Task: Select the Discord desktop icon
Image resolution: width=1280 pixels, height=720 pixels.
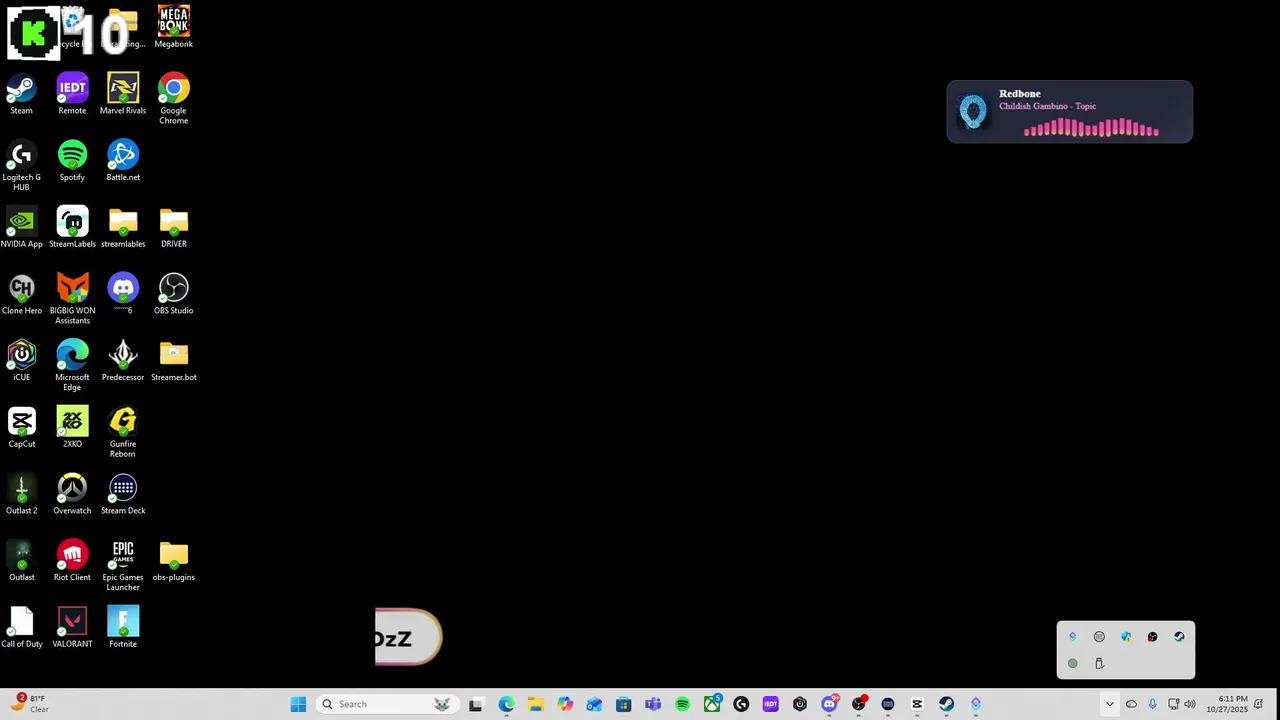Action: [123, 293]
